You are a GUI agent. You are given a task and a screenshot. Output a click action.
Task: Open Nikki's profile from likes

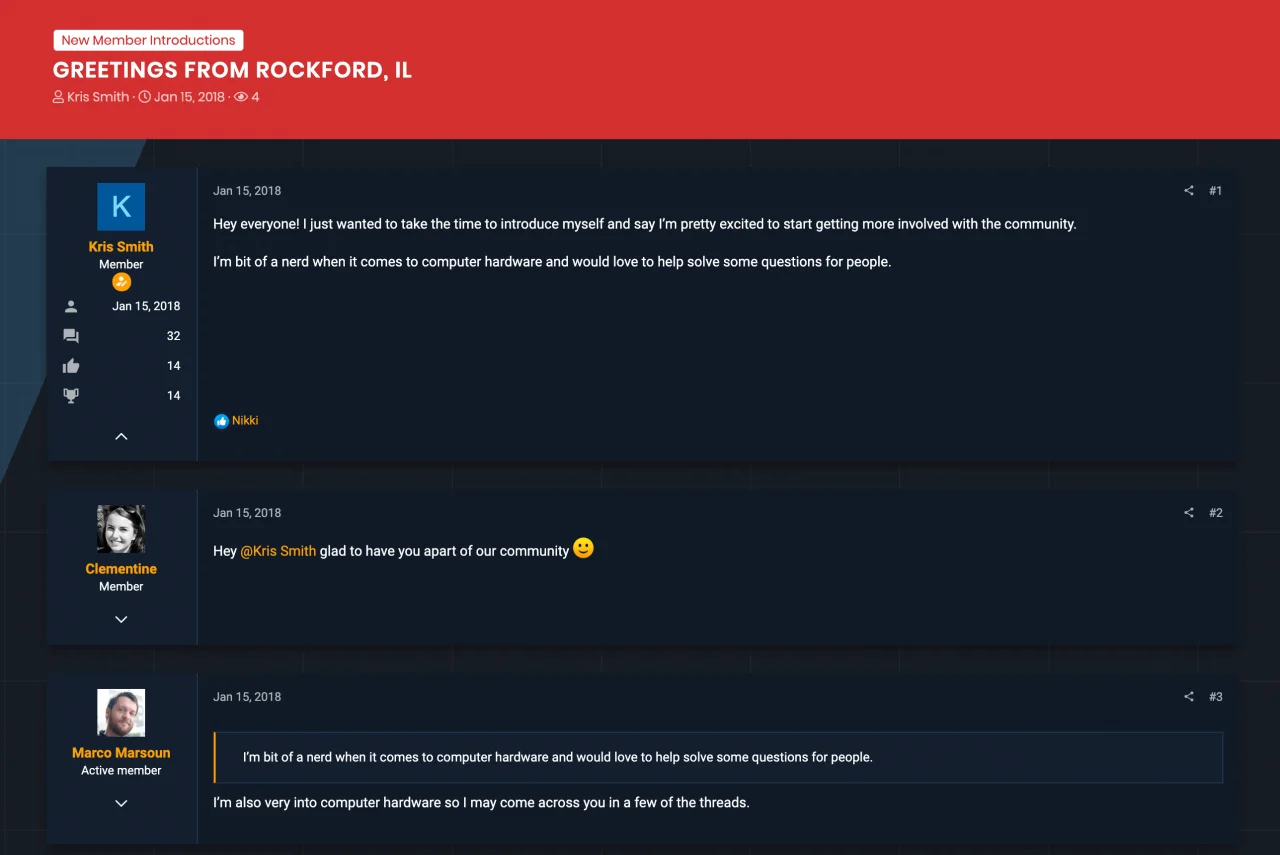[x=245, y=421]
